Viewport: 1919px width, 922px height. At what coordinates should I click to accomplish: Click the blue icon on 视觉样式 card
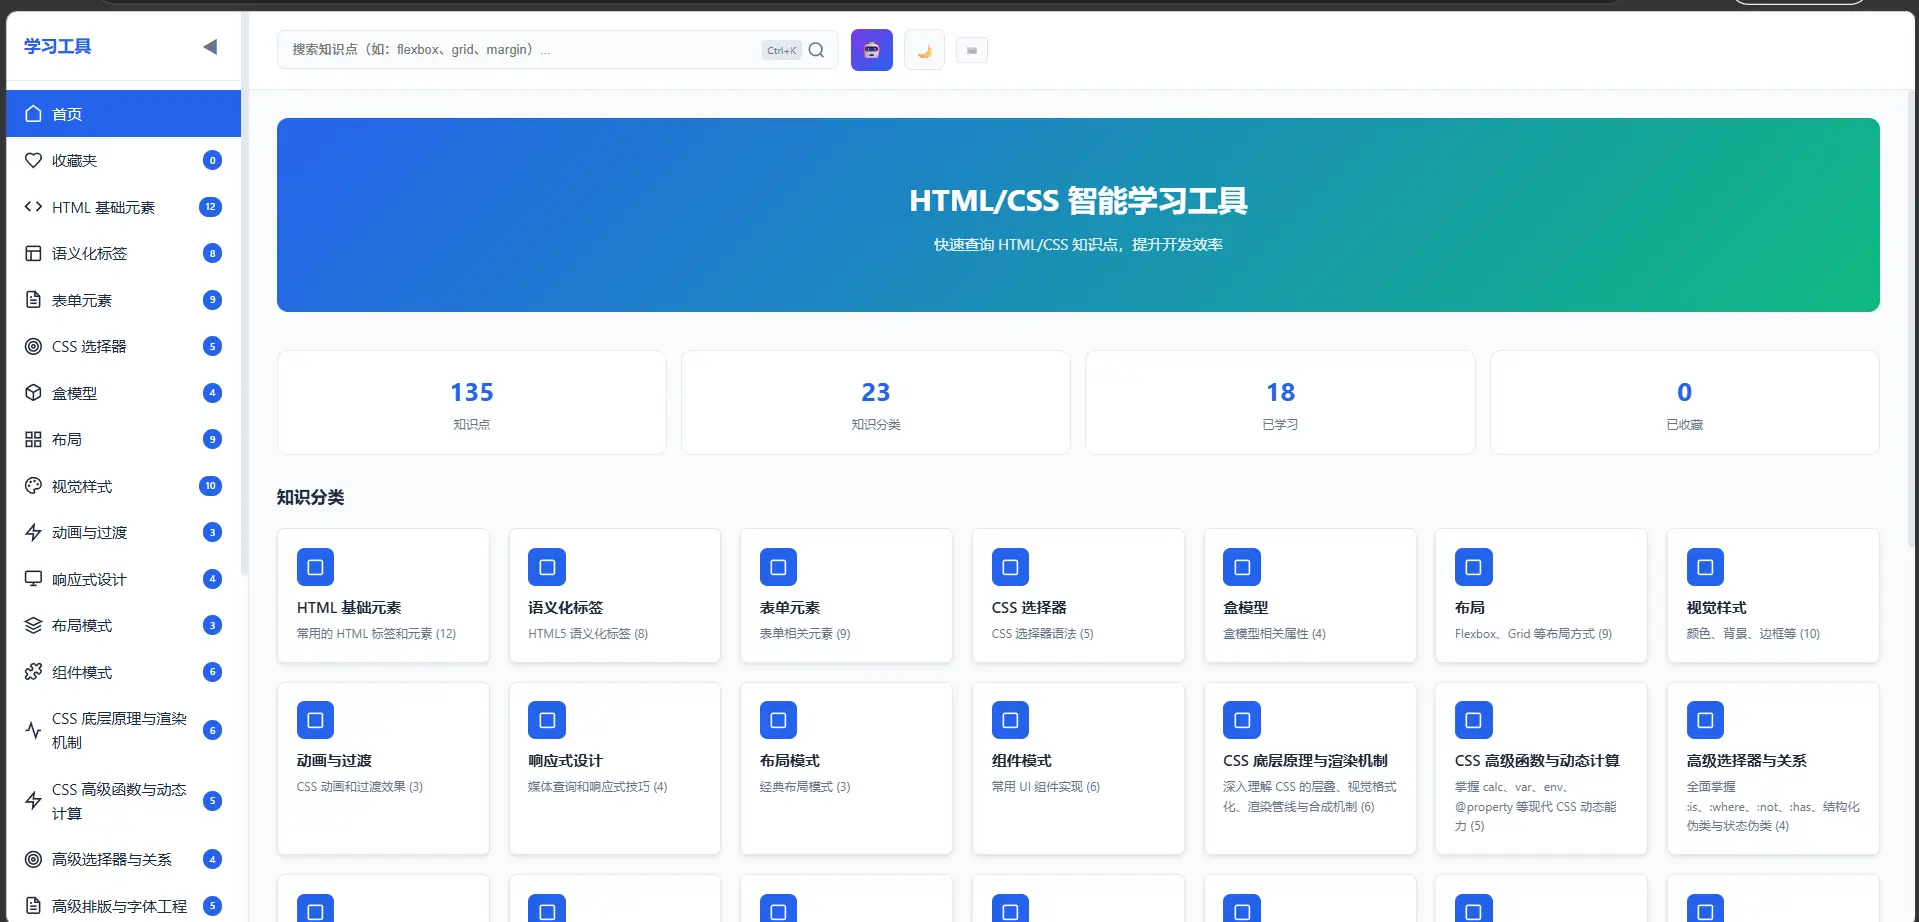point(1705,567)
